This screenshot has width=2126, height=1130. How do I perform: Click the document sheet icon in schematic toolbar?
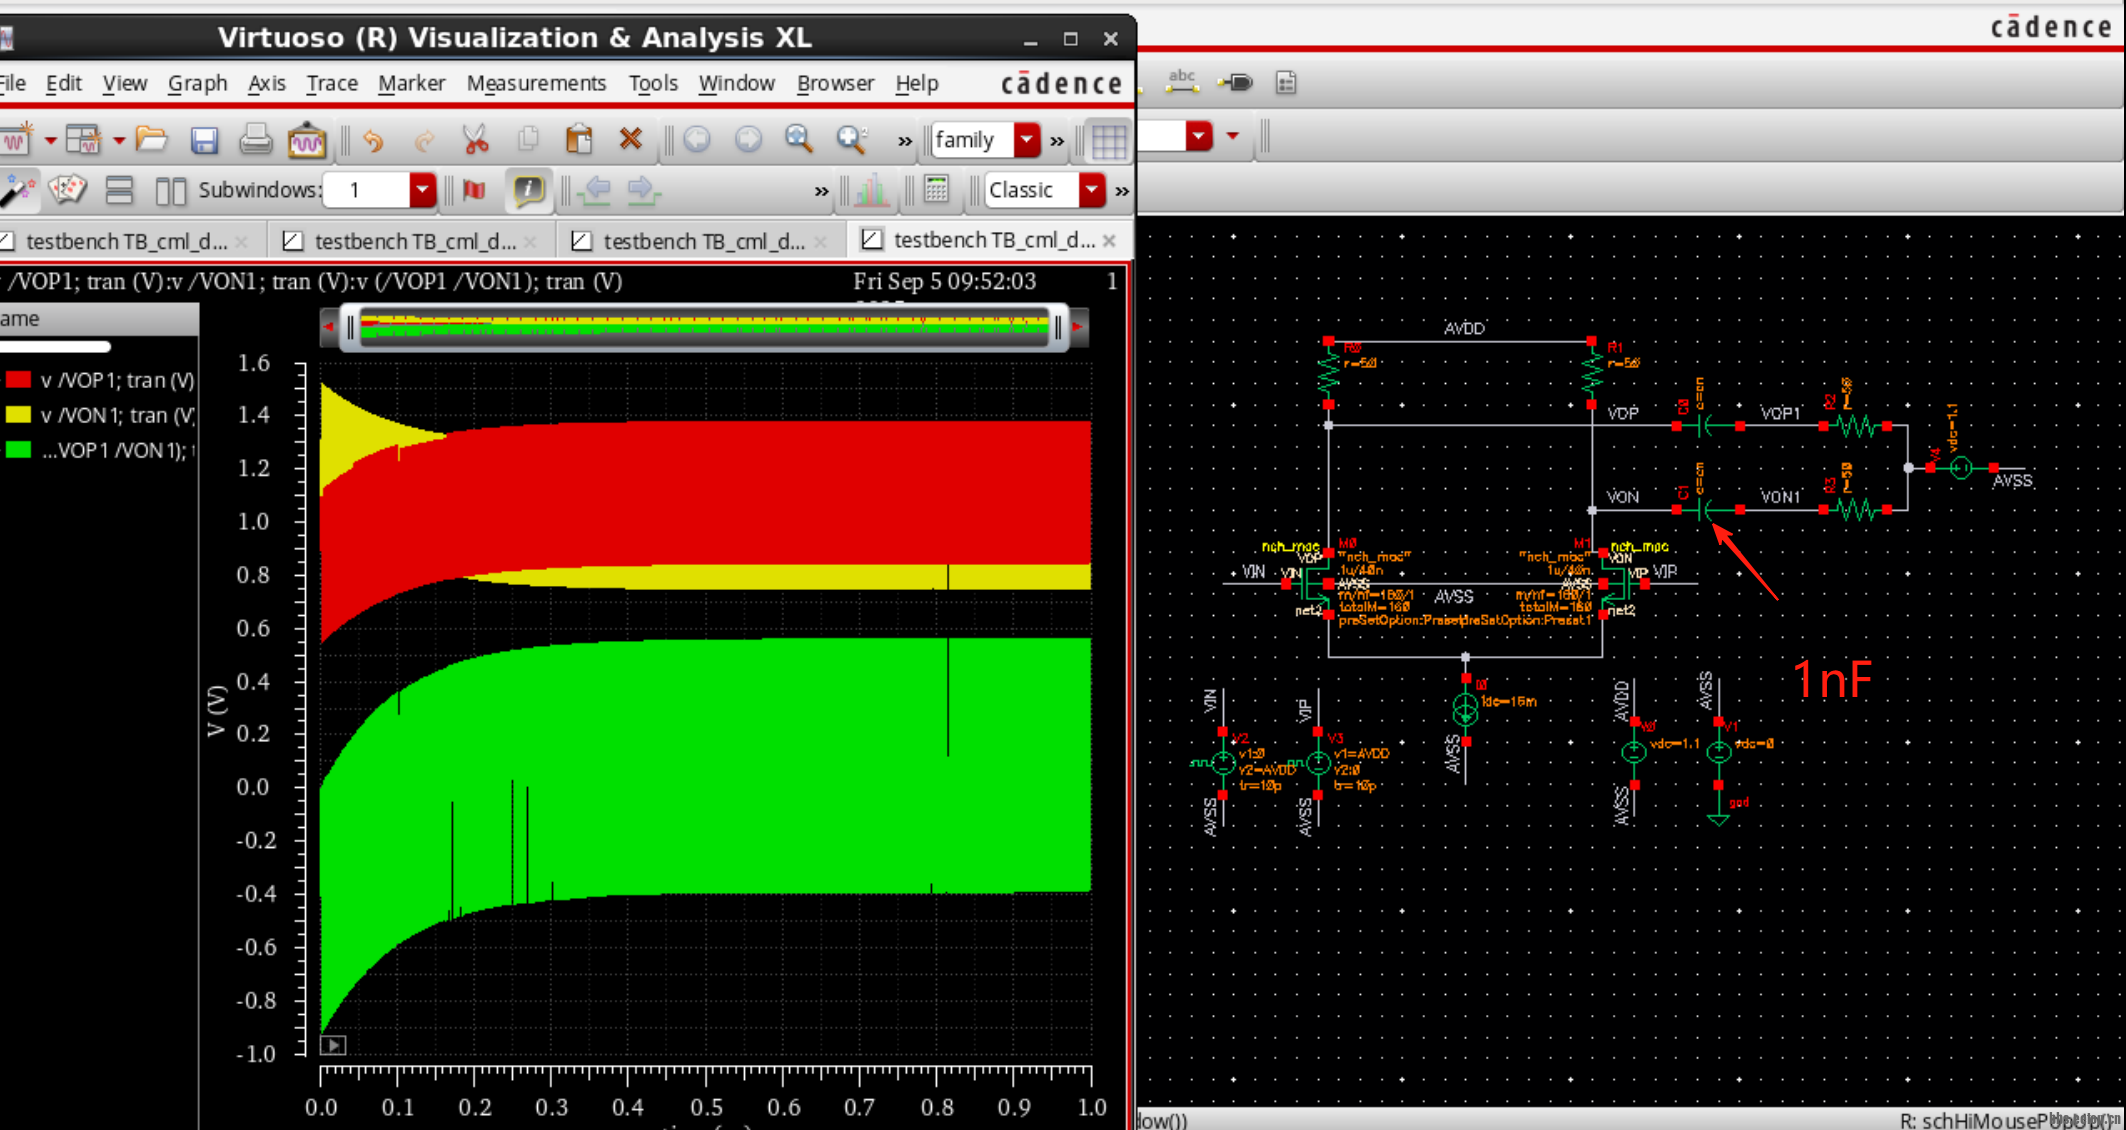pos(1286,83)
